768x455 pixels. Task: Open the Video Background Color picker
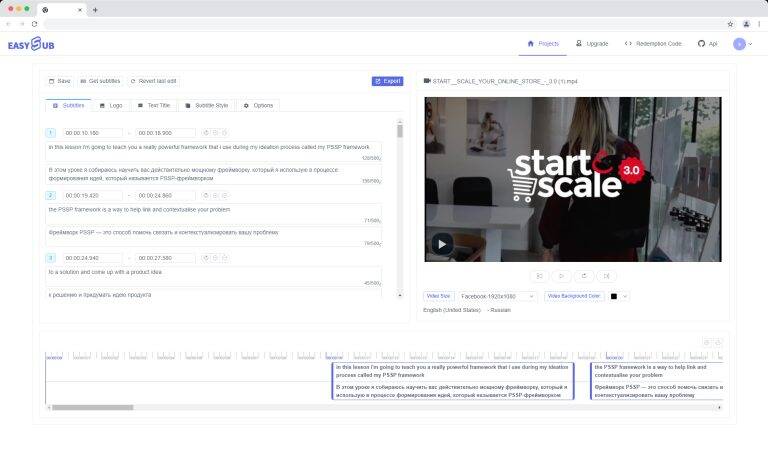point(619,296)
